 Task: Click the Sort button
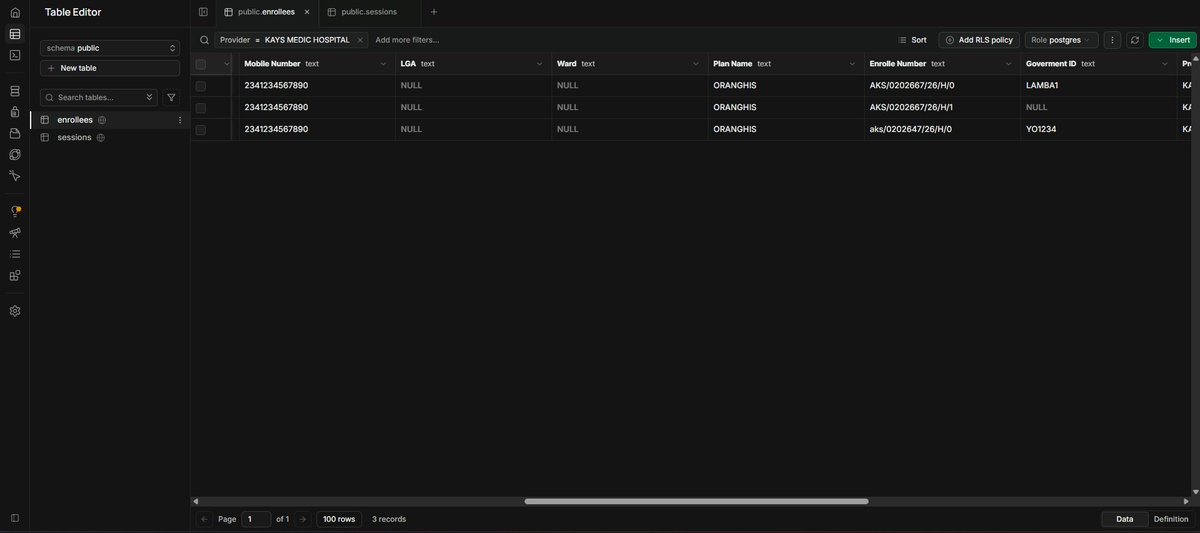tap(913, 40)
